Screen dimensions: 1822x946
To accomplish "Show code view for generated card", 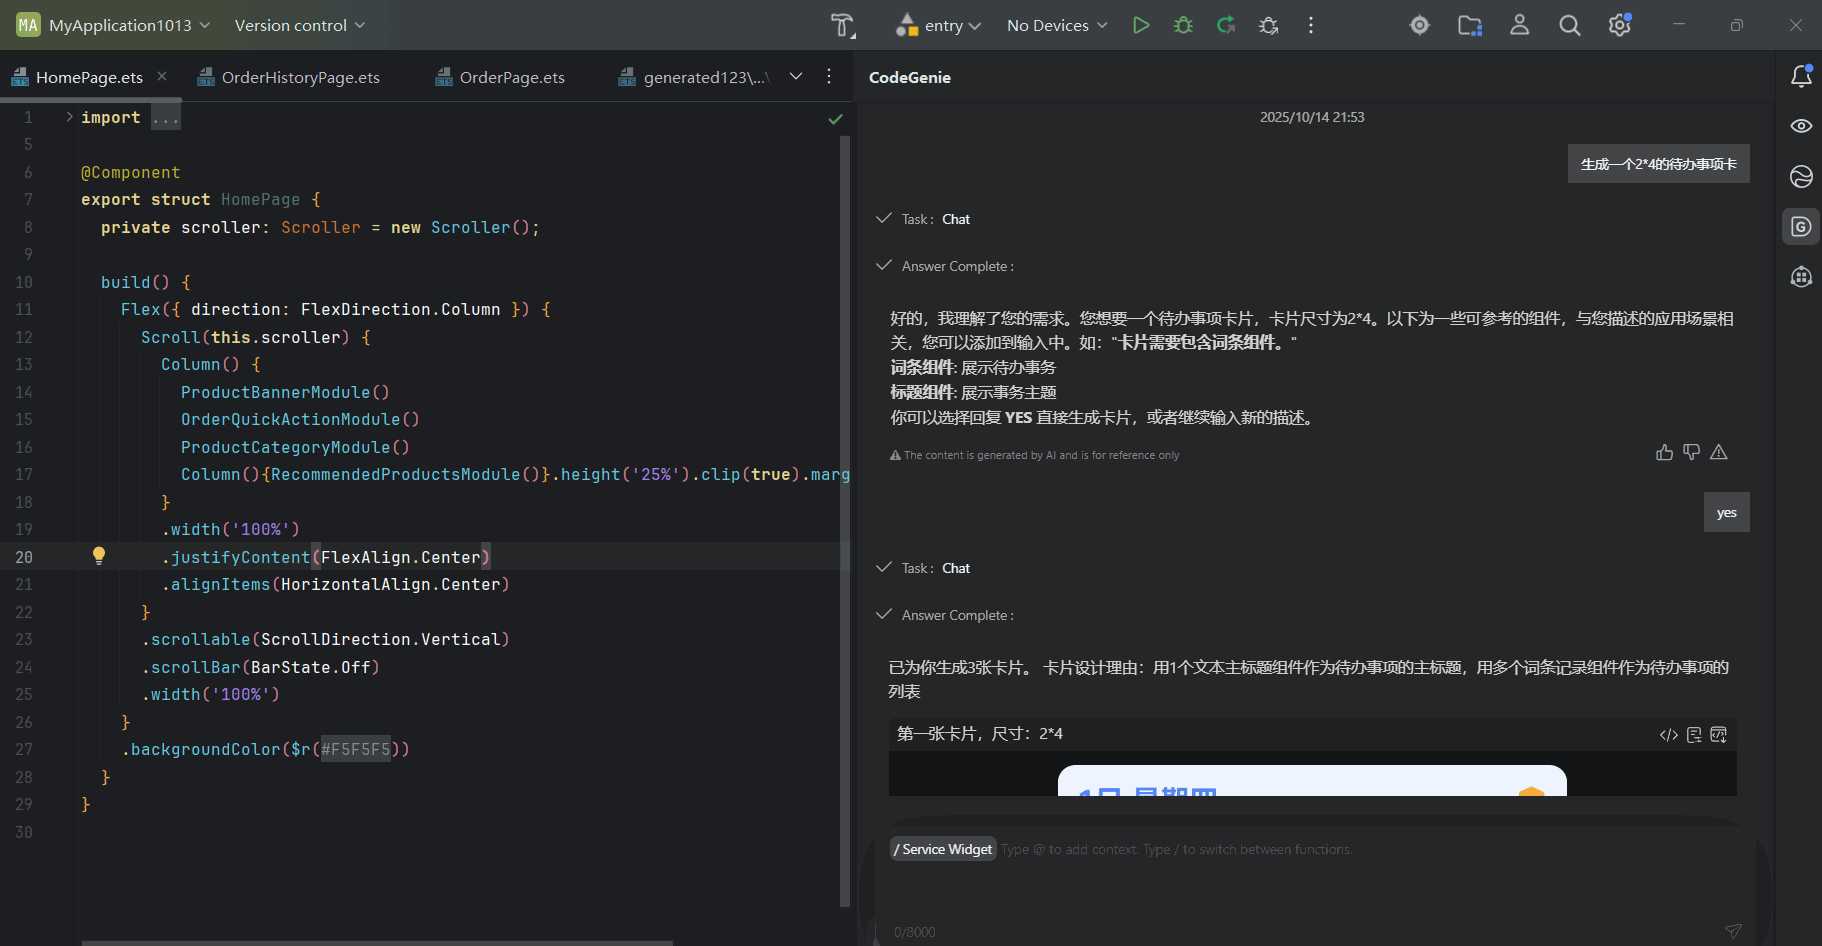I will (x=1668, y=735).
